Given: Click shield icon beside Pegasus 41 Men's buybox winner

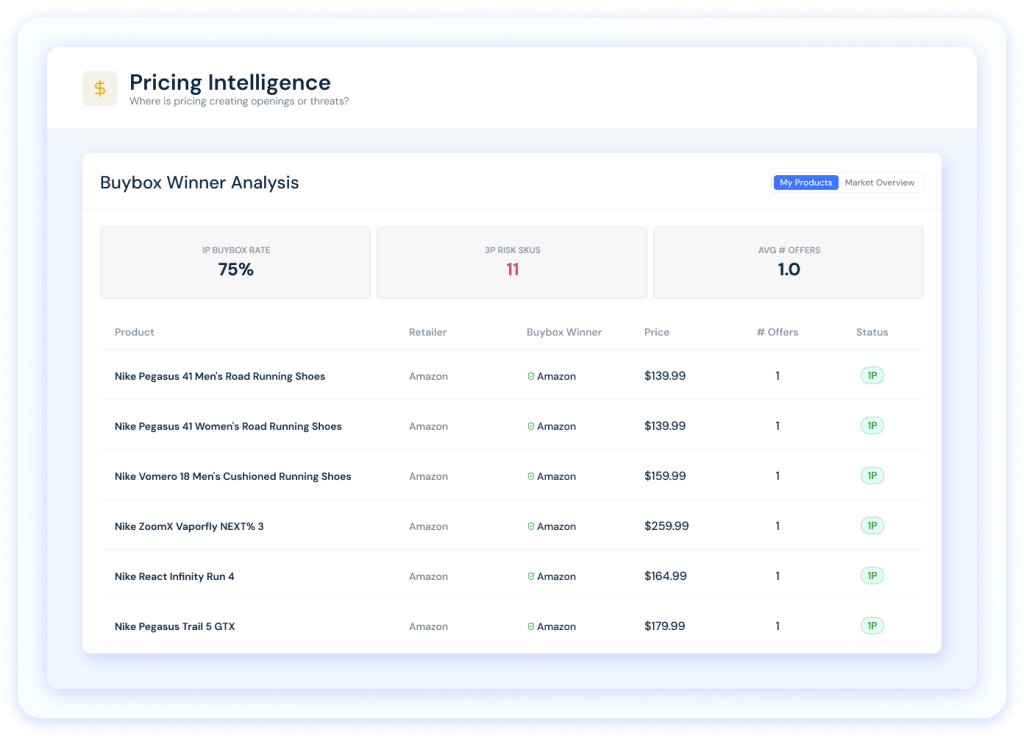Looking at the screenshot, I should (x=531, y=376).
